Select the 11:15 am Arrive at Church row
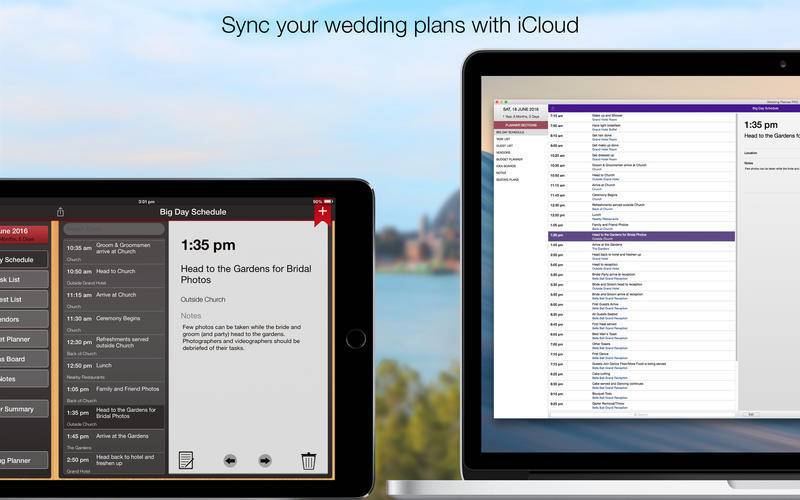The height and width of the screenshot is (500, 800). (114, 298)
